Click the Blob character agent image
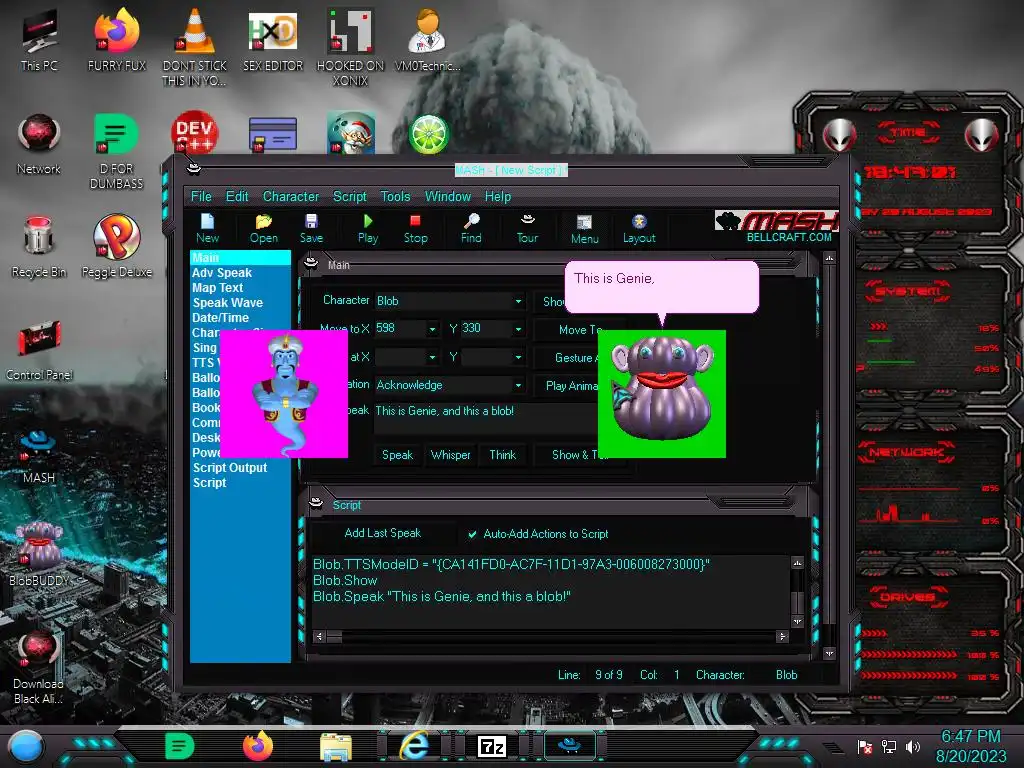Image resolution: width=1024 pixels, height=768 pixels. coord(662,394)
